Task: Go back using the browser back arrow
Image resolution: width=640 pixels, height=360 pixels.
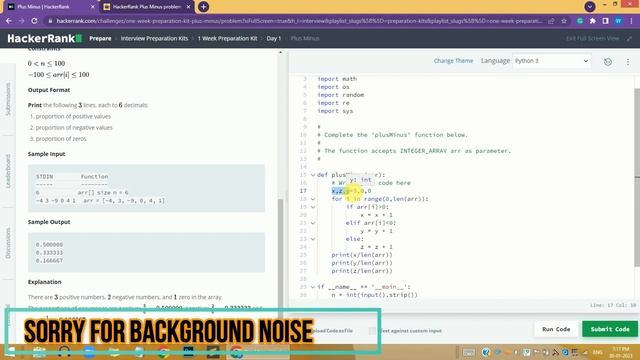Action: 9,21
